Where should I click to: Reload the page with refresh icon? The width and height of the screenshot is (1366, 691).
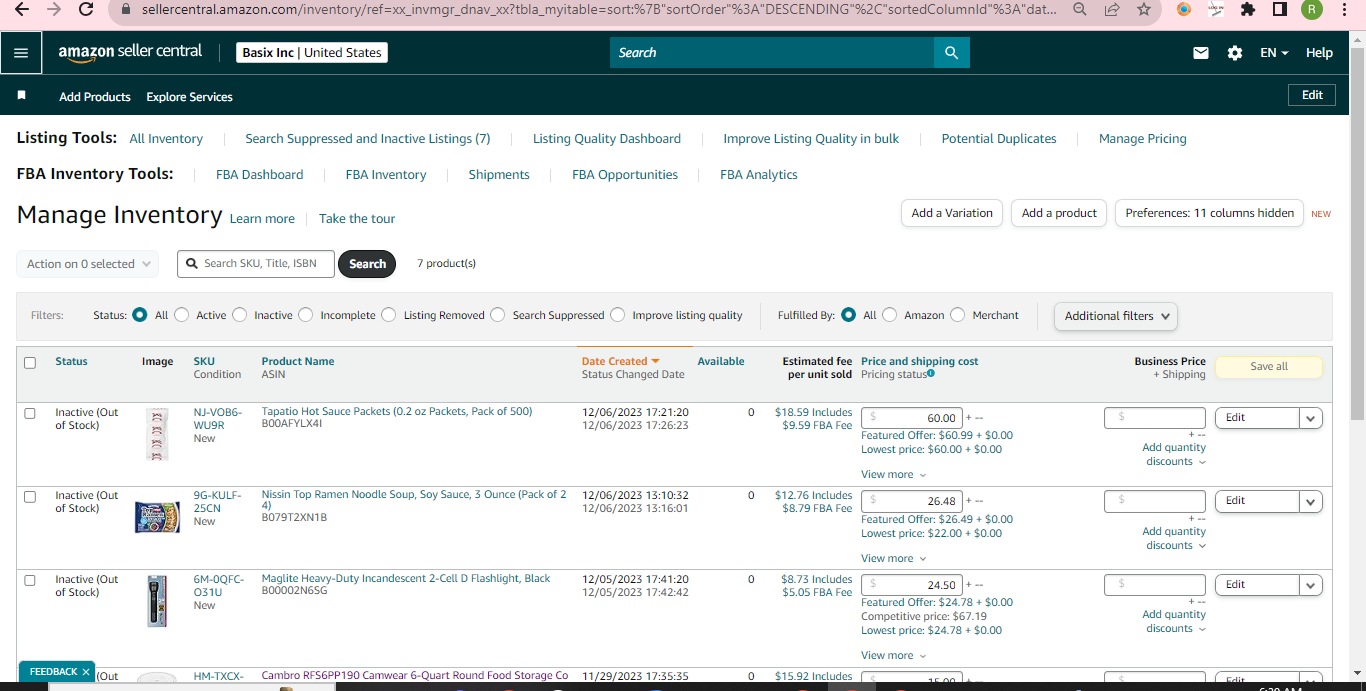coord(86,9)
